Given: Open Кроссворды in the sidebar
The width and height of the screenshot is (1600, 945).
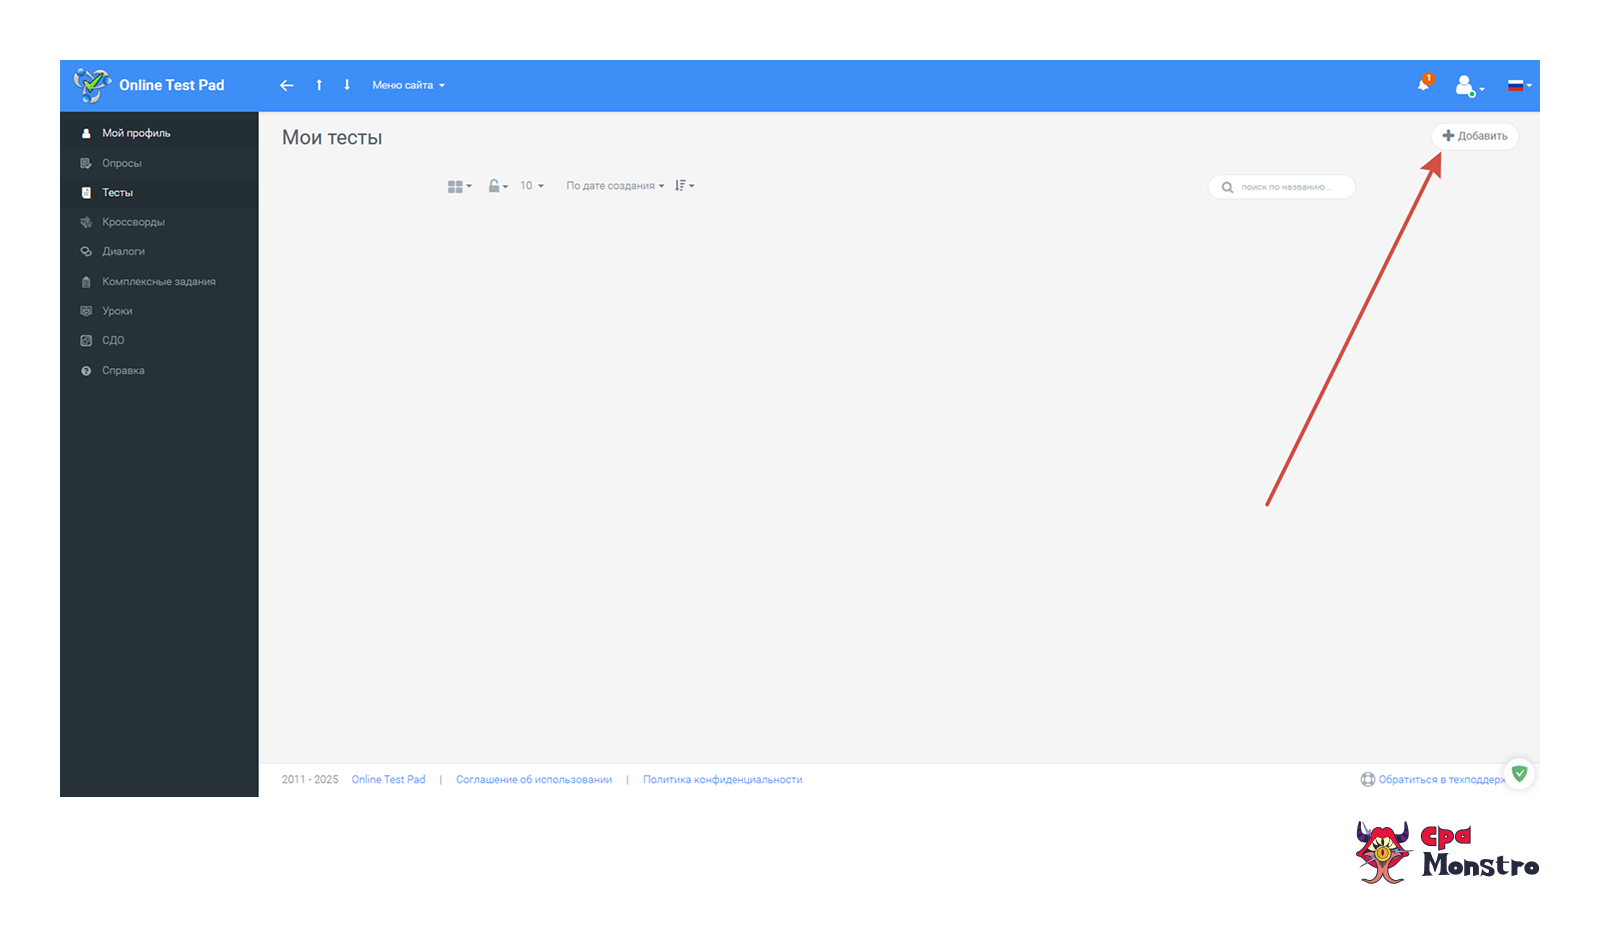Looking at the screenshot, I should 159,222.
